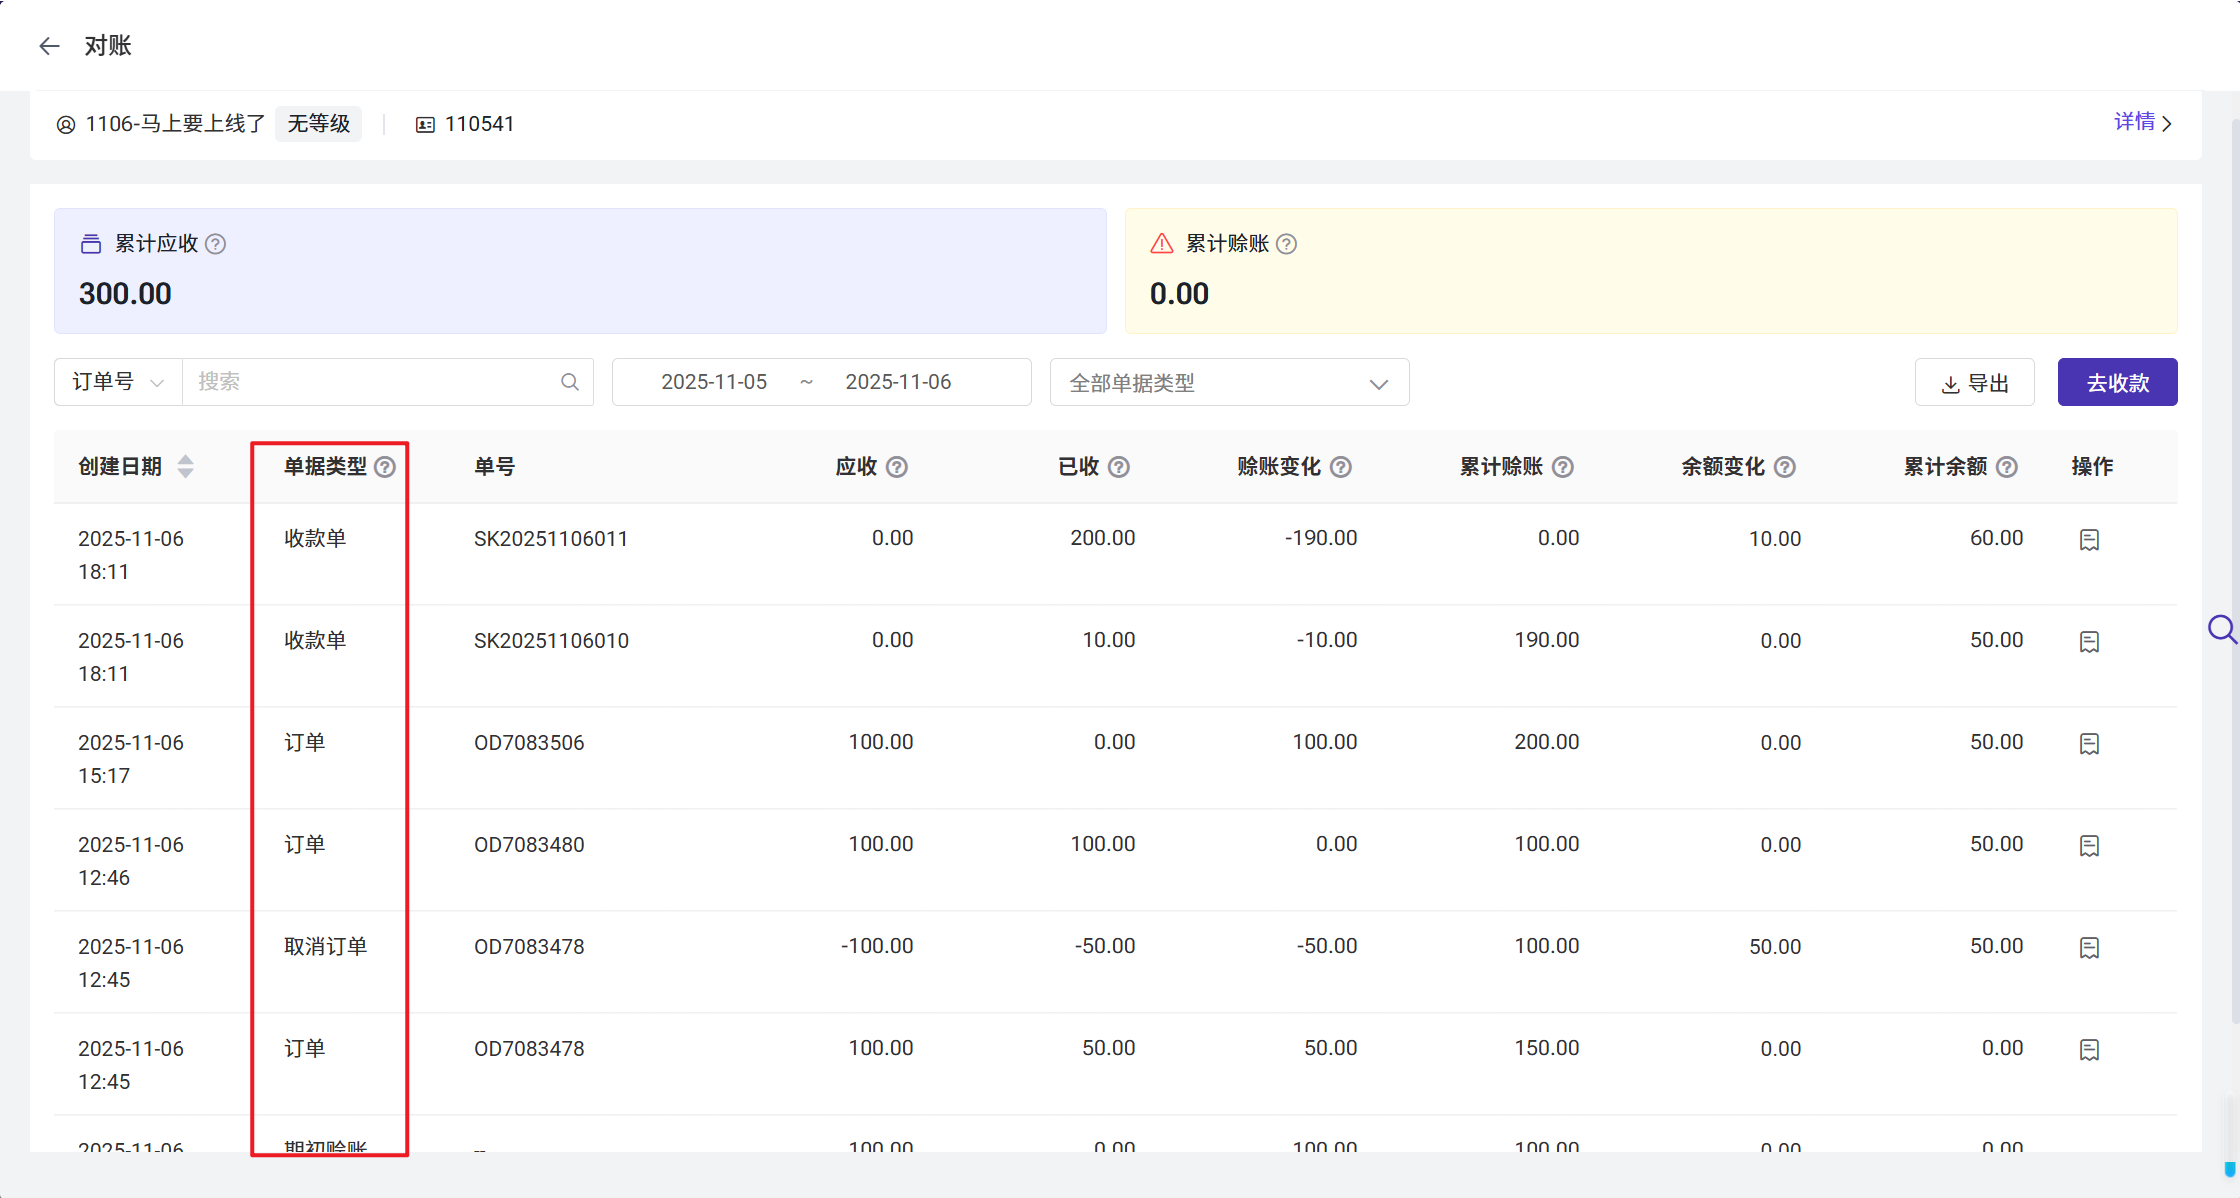
Task: Open start date 2025-11-05 picker
Action: coord(714,382)
